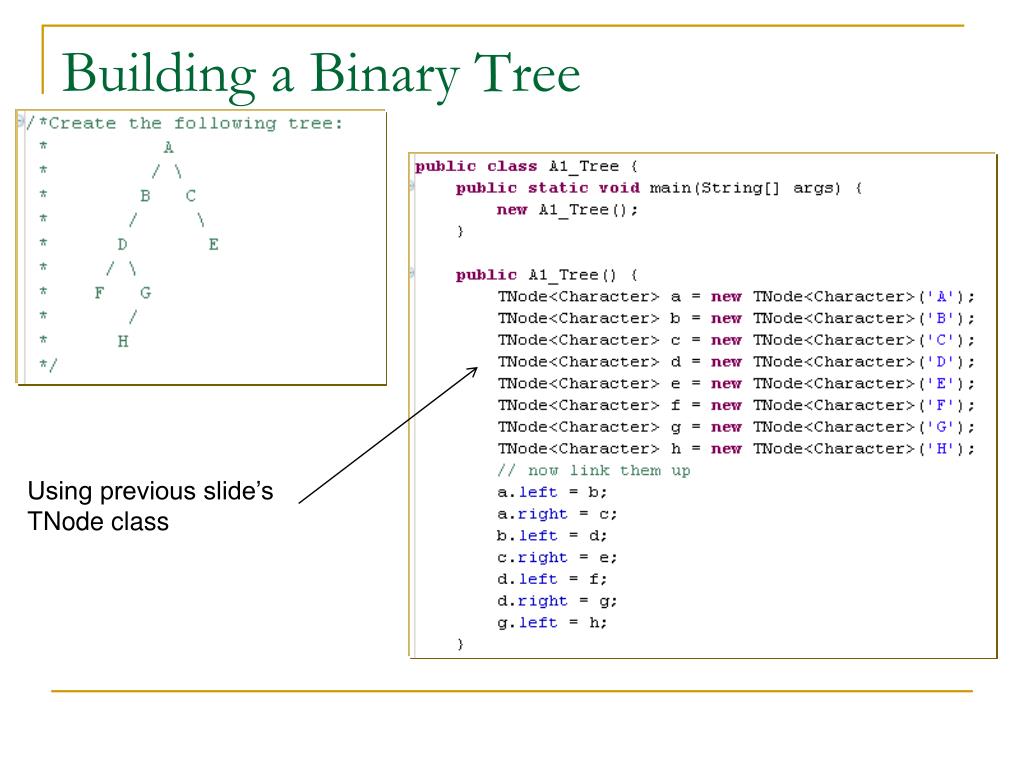Collapse the fold marker beside the main method
This screenshot has height=768, width=1024.
point(412,187)
